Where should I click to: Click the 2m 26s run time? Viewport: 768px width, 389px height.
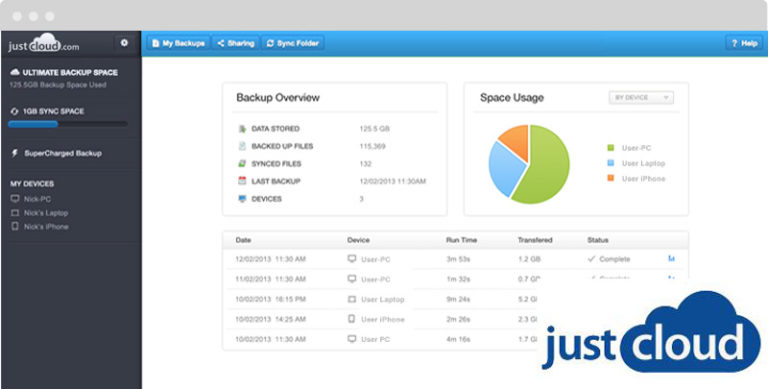458,319
